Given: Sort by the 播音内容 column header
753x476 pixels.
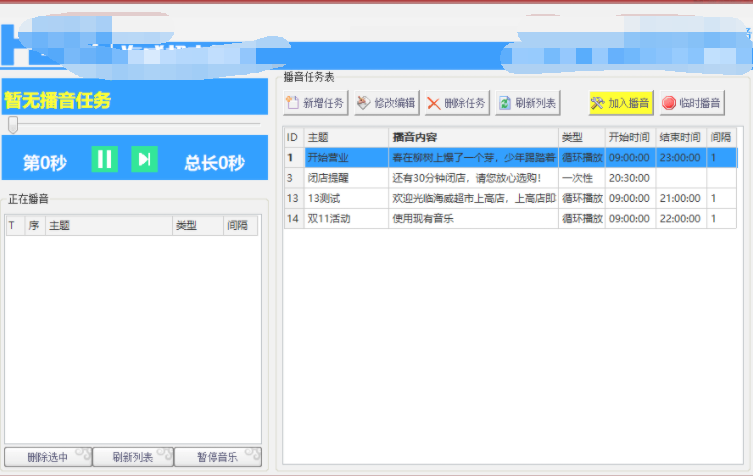Looking at the screenshot, I should (x=472, y=137).
